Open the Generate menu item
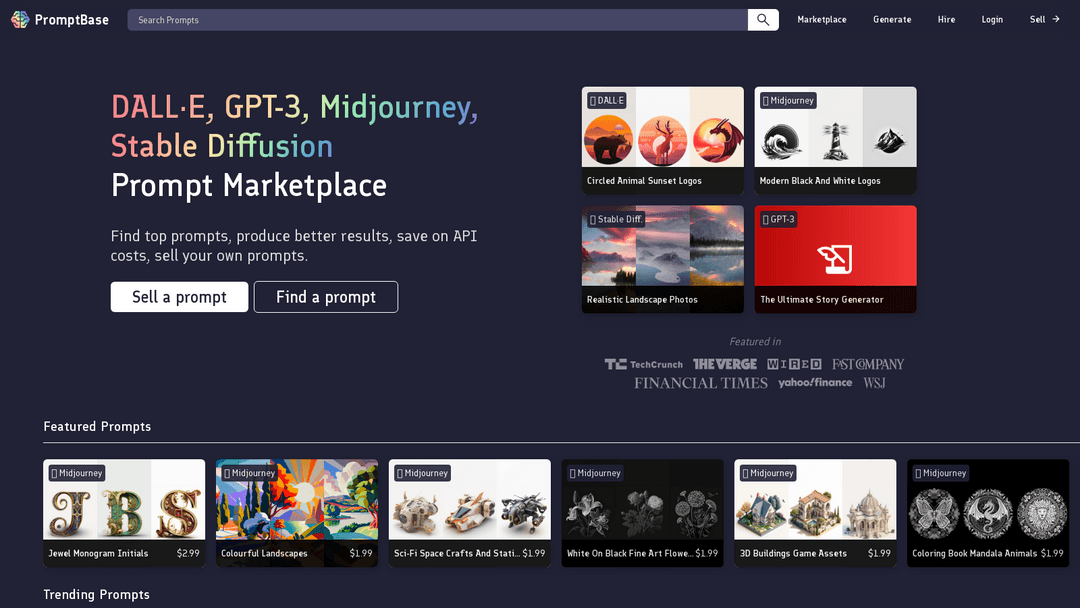Screen dimensions: 1080x608 pos(892,19)
